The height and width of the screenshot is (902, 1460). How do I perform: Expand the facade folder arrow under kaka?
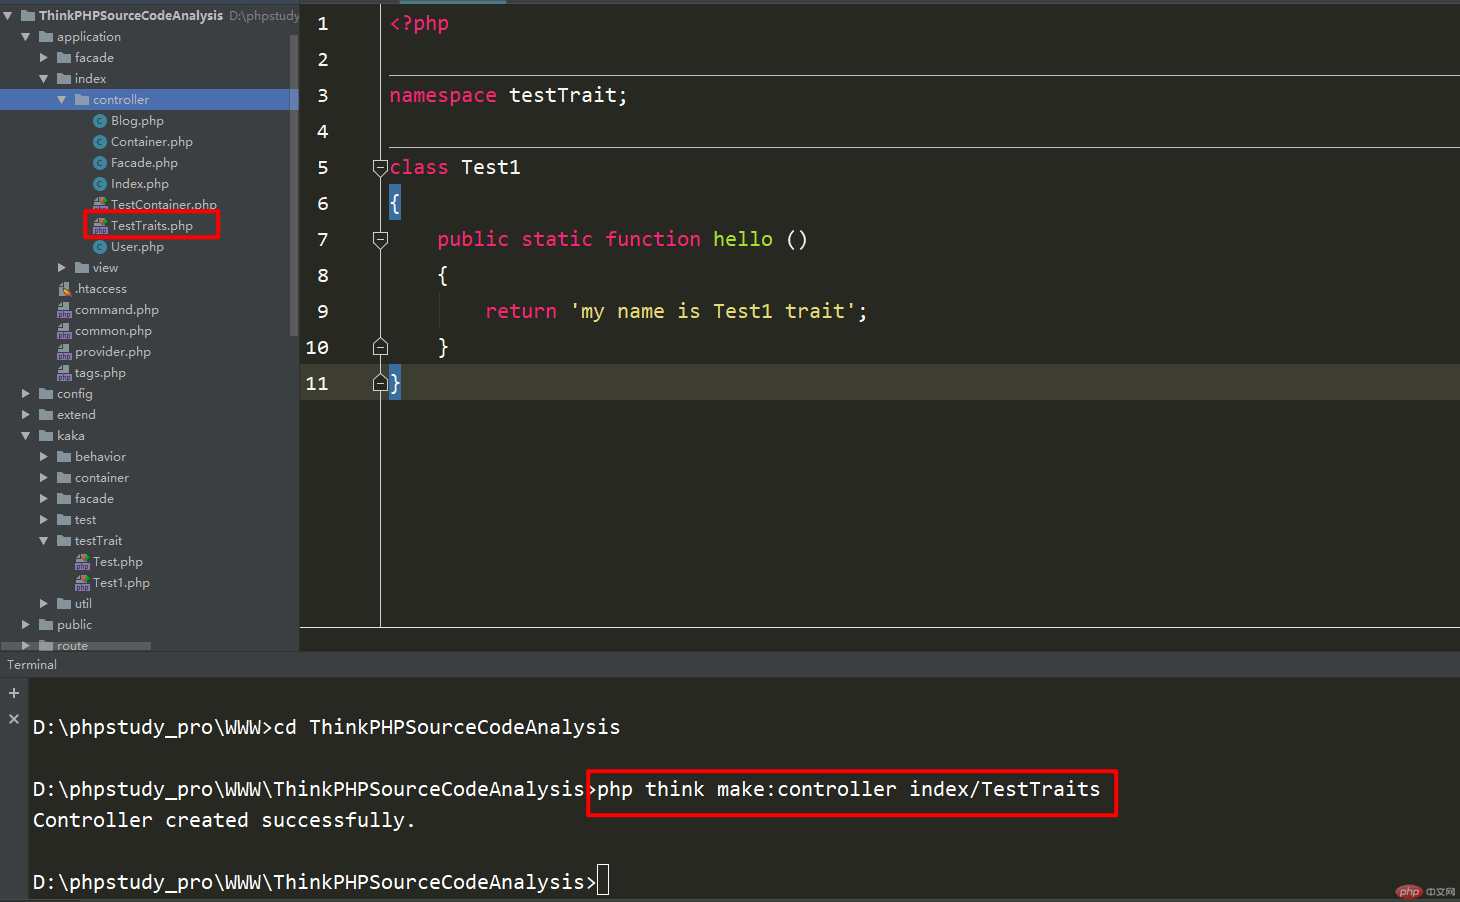[x=44, y=499]
